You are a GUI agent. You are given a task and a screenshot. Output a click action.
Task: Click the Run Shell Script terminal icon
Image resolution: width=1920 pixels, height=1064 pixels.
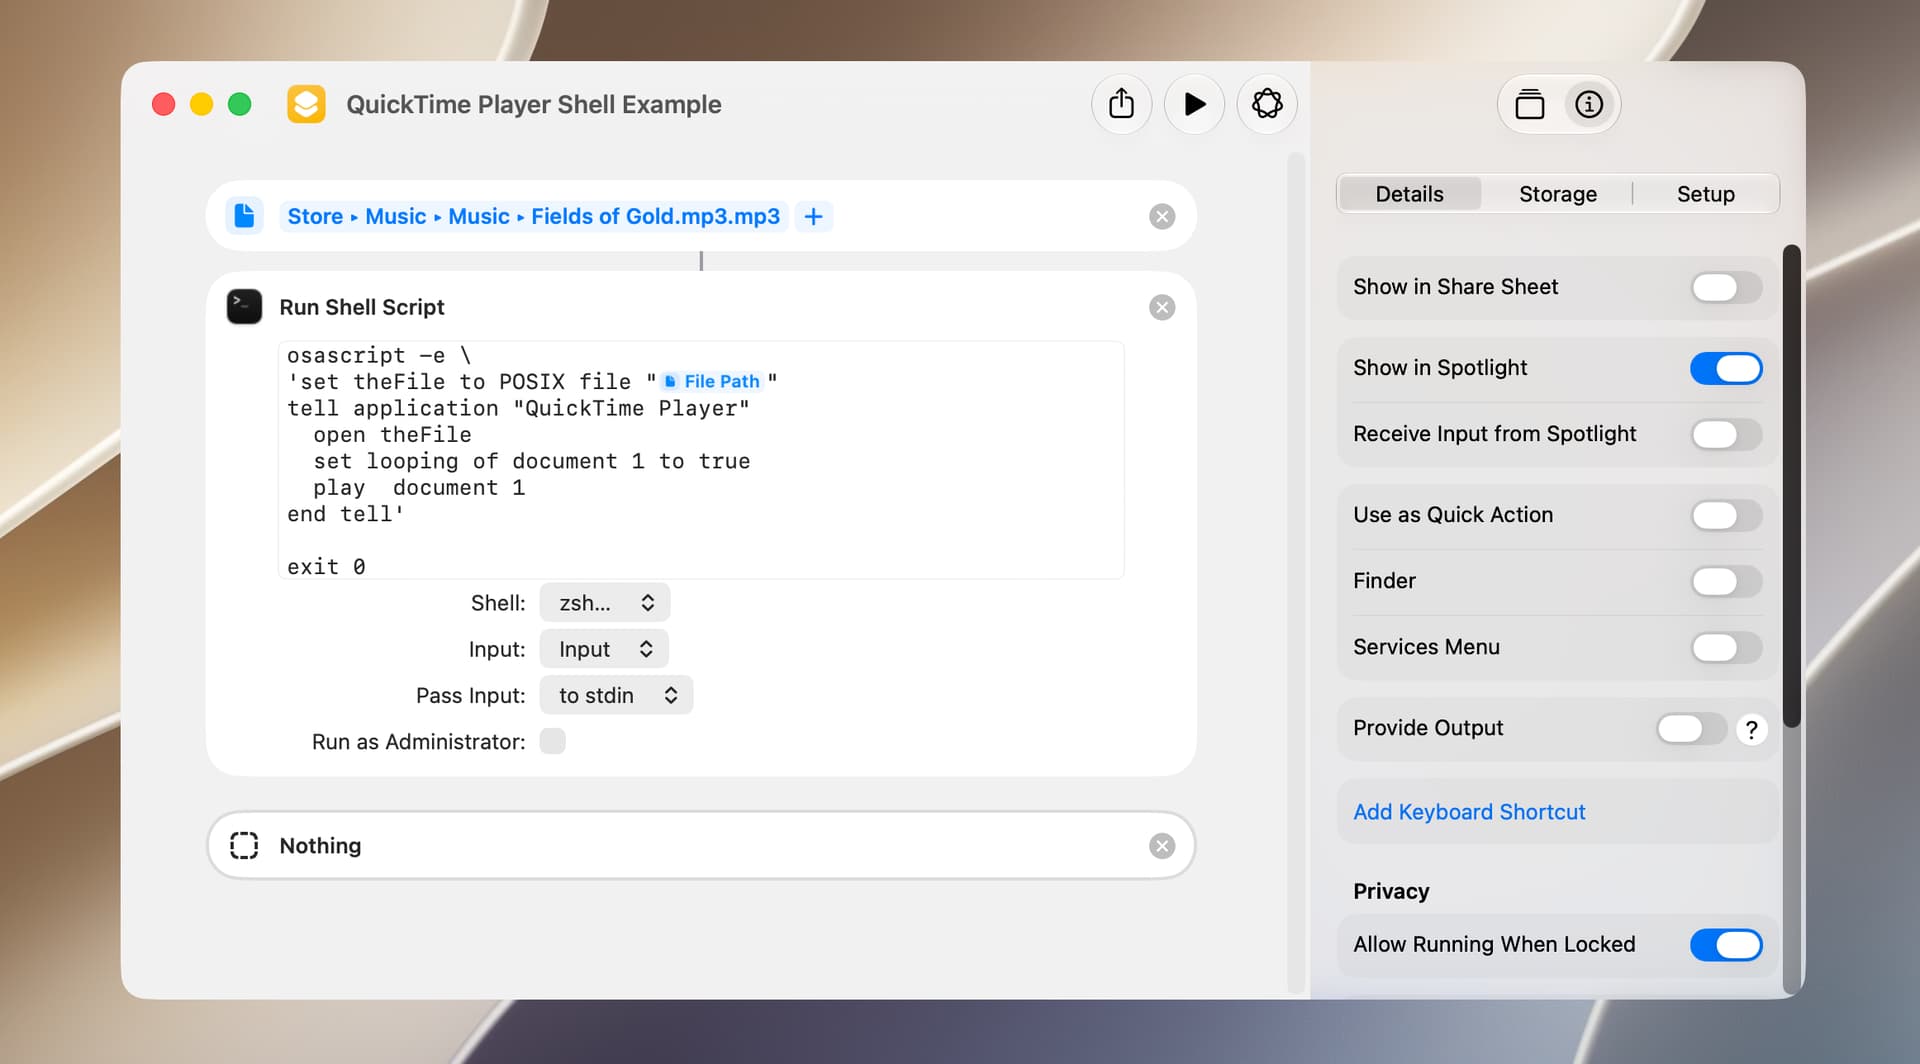coord(244,307)
